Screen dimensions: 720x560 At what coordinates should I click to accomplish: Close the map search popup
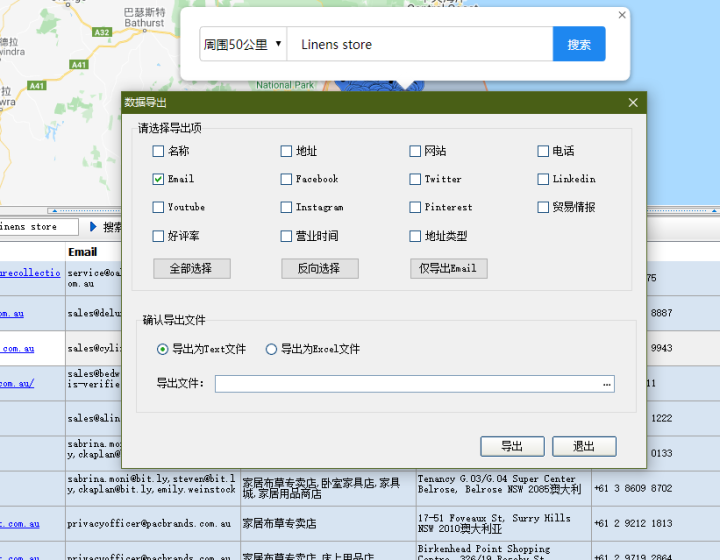pyautogui.click(x=622, y=15)
